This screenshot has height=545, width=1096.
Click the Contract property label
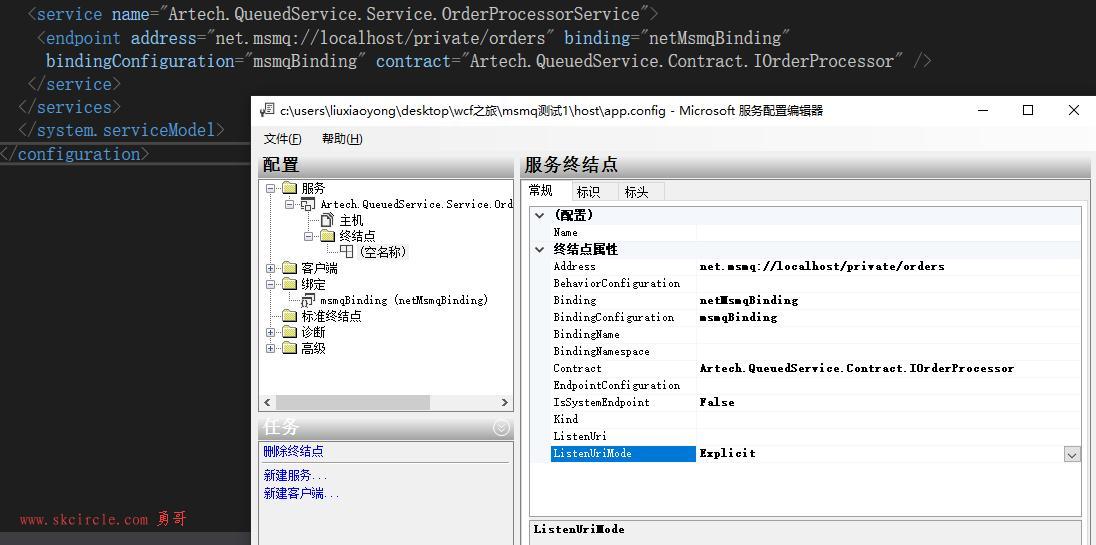(577, 368)
